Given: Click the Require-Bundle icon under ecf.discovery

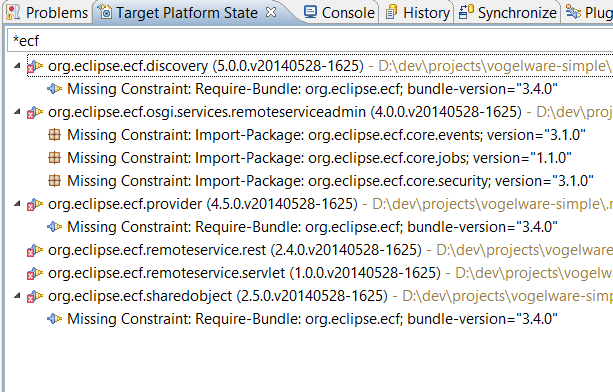Looking at the screenshot, I should click(54, 89).
